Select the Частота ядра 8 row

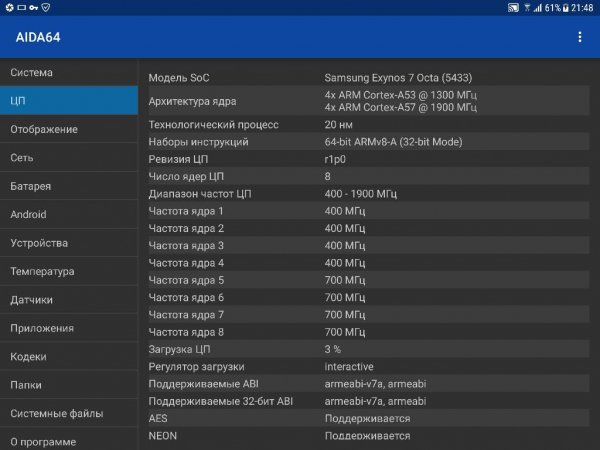coord(369,332)
